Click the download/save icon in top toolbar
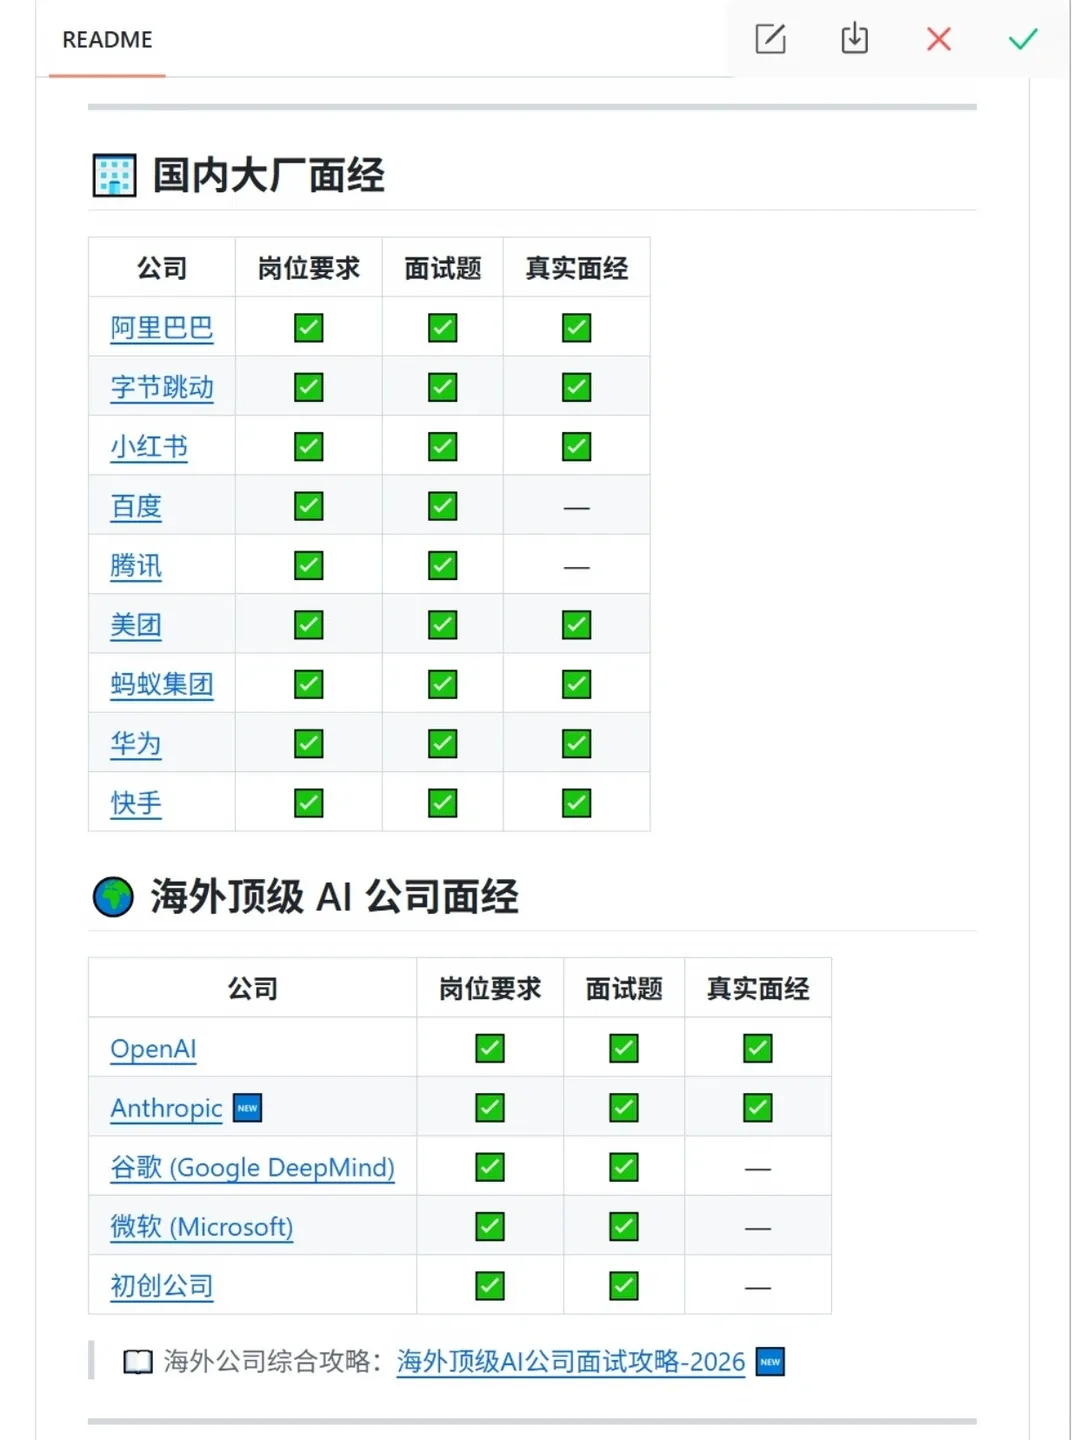1080x1440 pixels. point(854,39)
